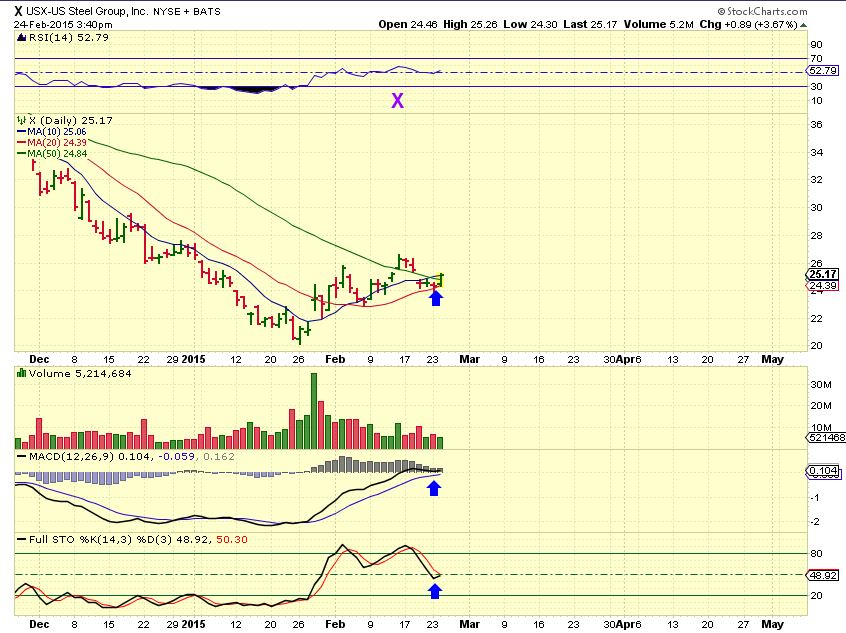Click the 30M volume axis label
This screenshot has width=846, height=633.
(820, 384)
